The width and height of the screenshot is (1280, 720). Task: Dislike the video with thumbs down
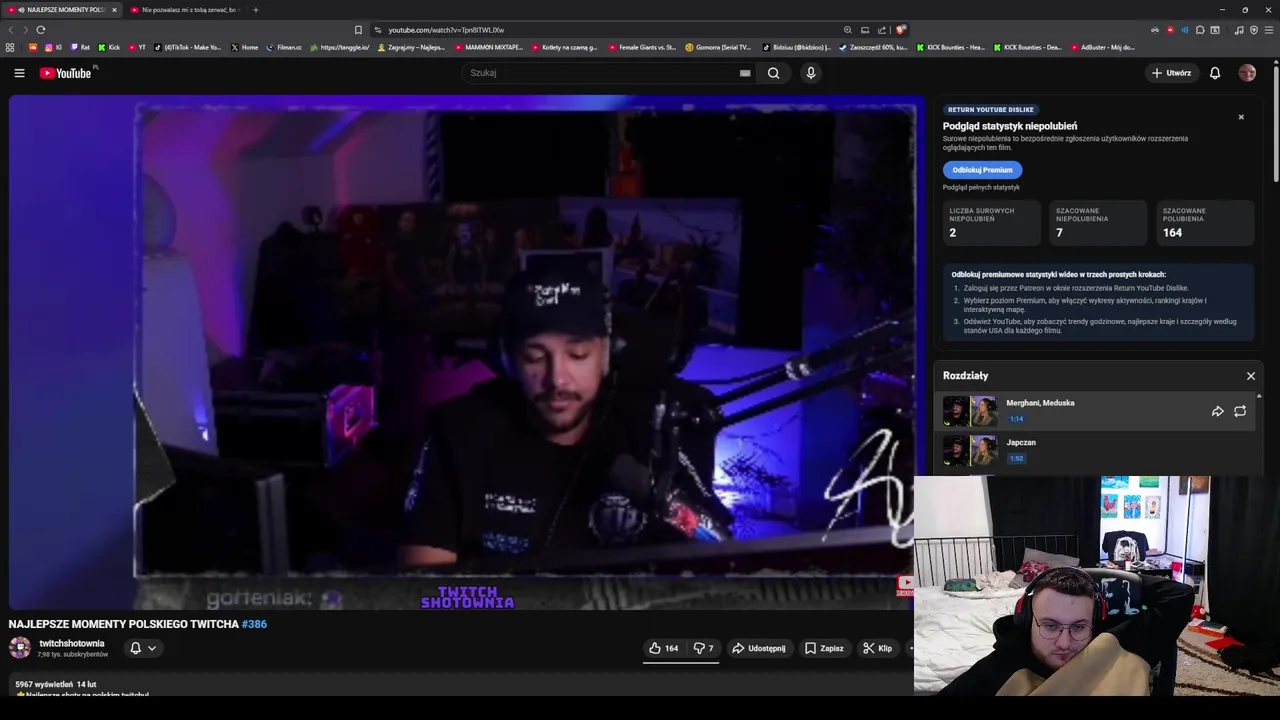pos(704,648)
